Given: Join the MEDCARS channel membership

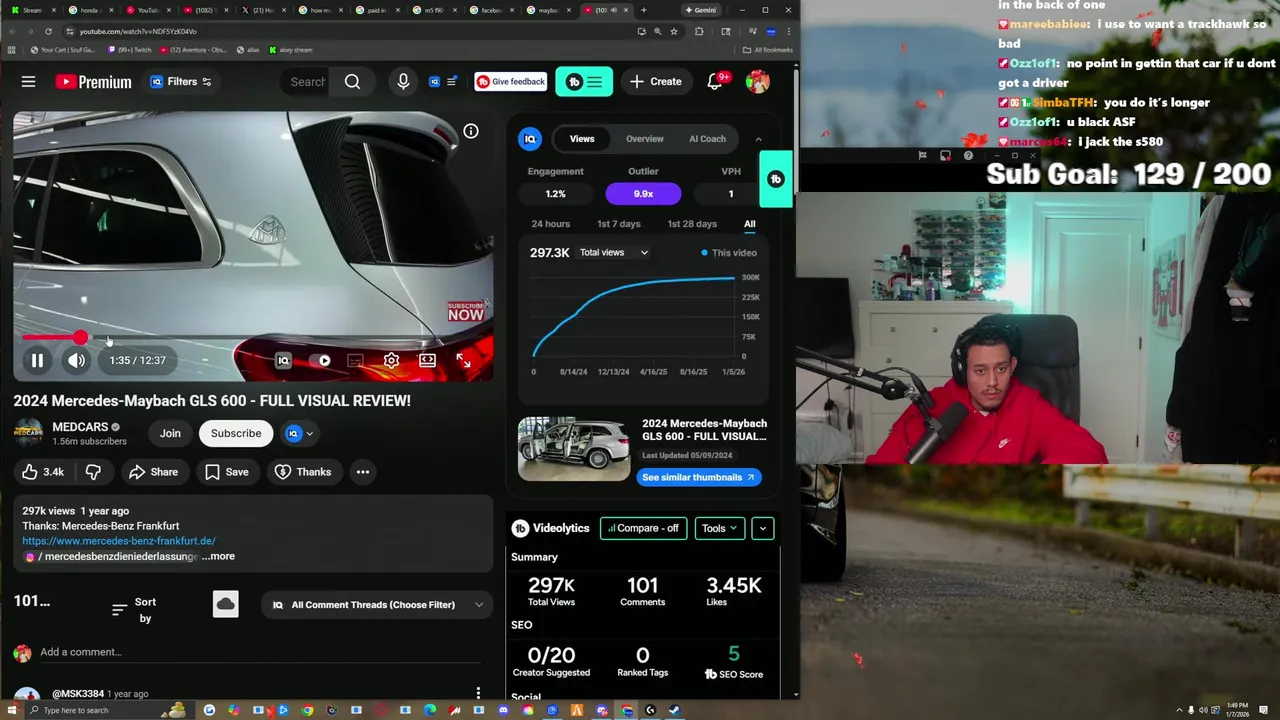Looking at the screenshot, I should [170, 433].
